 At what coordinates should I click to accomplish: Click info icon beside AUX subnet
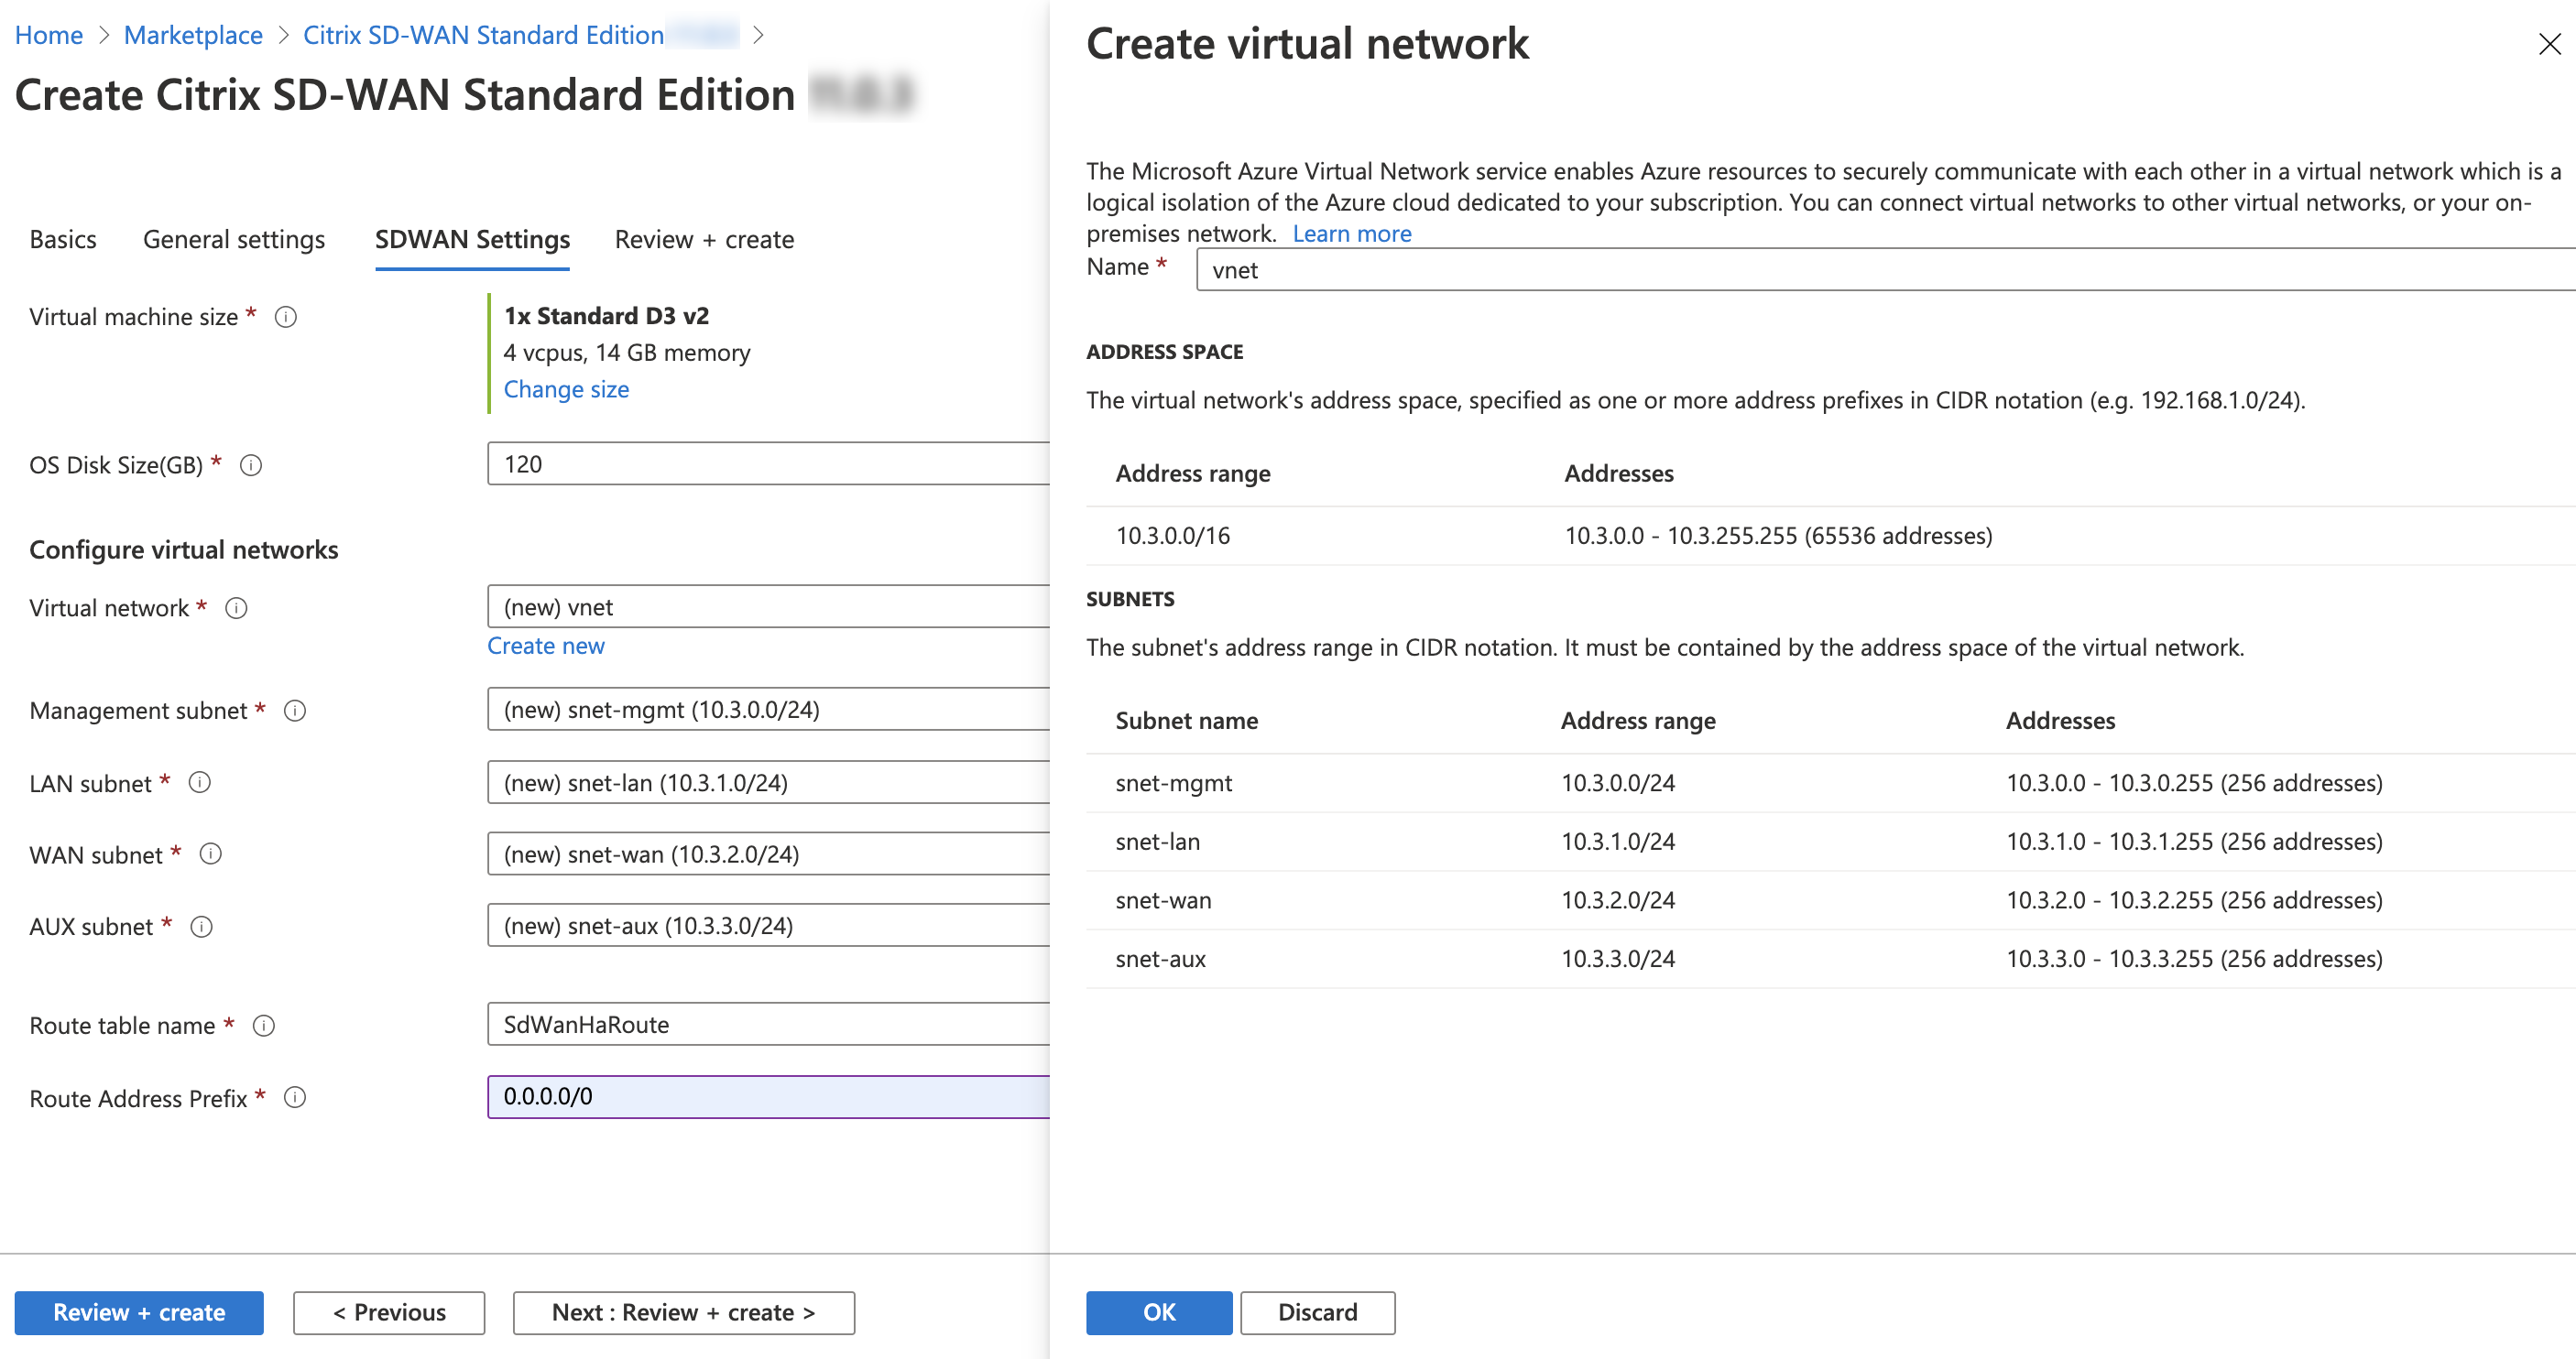pyautogui.click(x=202, y=927)
